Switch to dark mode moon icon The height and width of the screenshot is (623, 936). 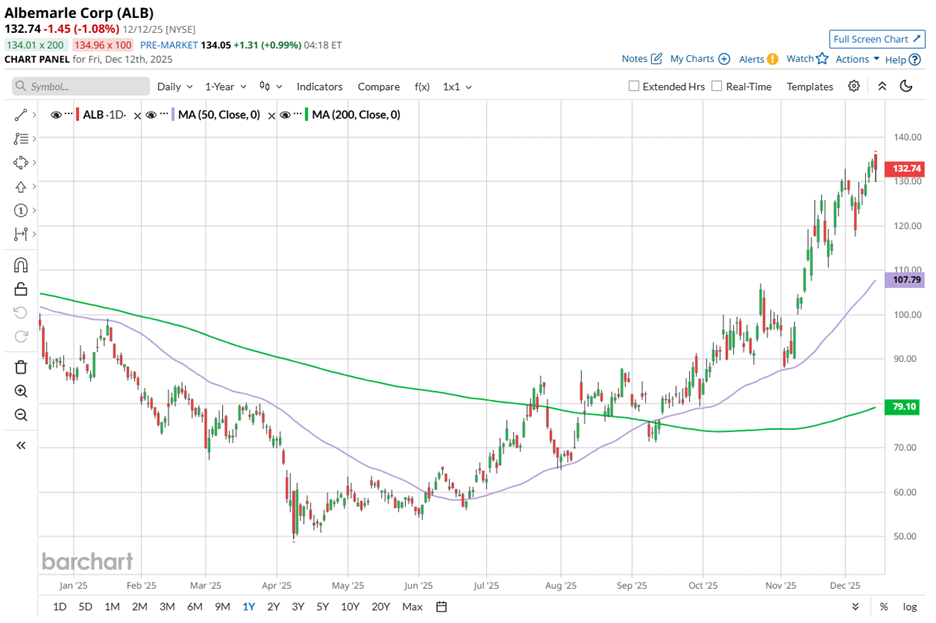tap(906, 86)
